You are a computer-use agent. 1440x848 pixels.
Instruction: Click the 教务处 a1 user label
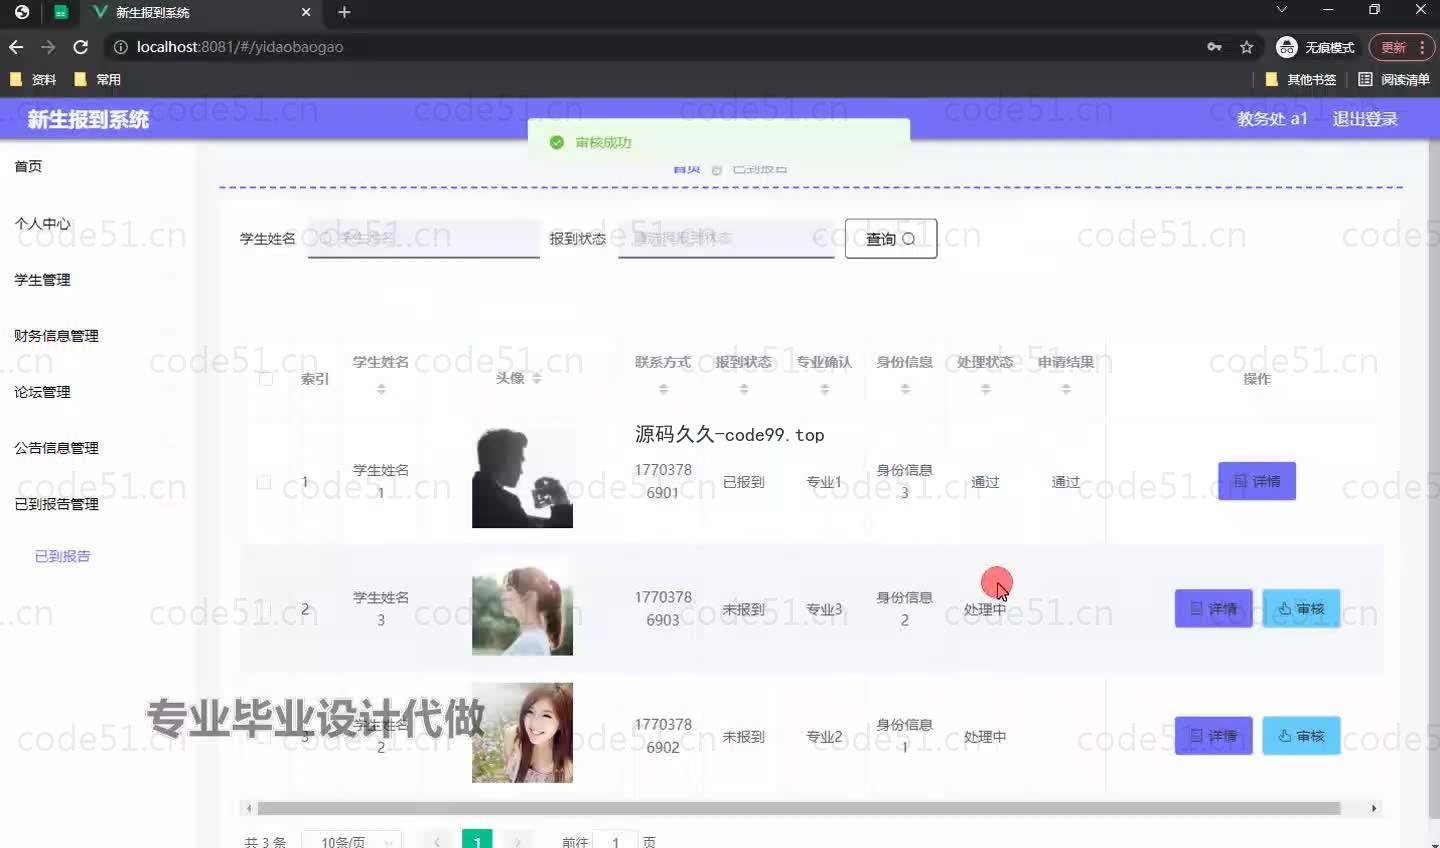[1272, 119]
